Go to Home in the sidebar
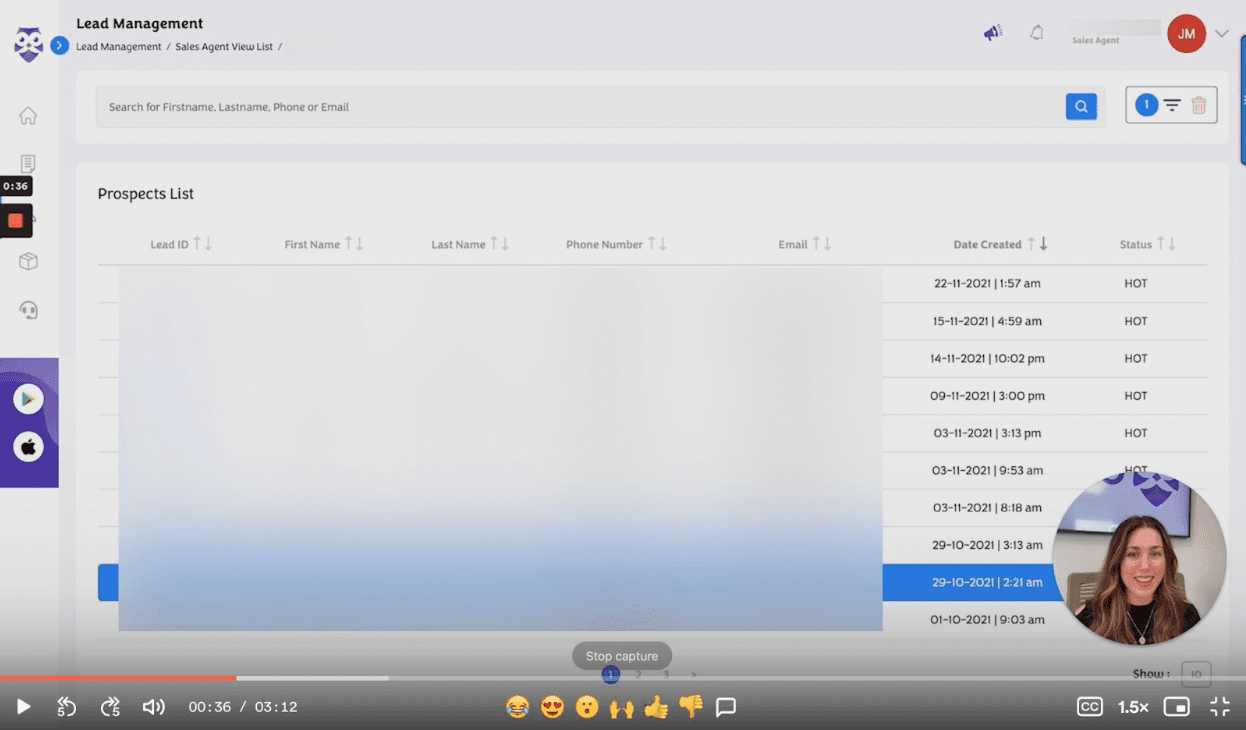The width and height of the screenshot is (1246, 730). [28, 116]
